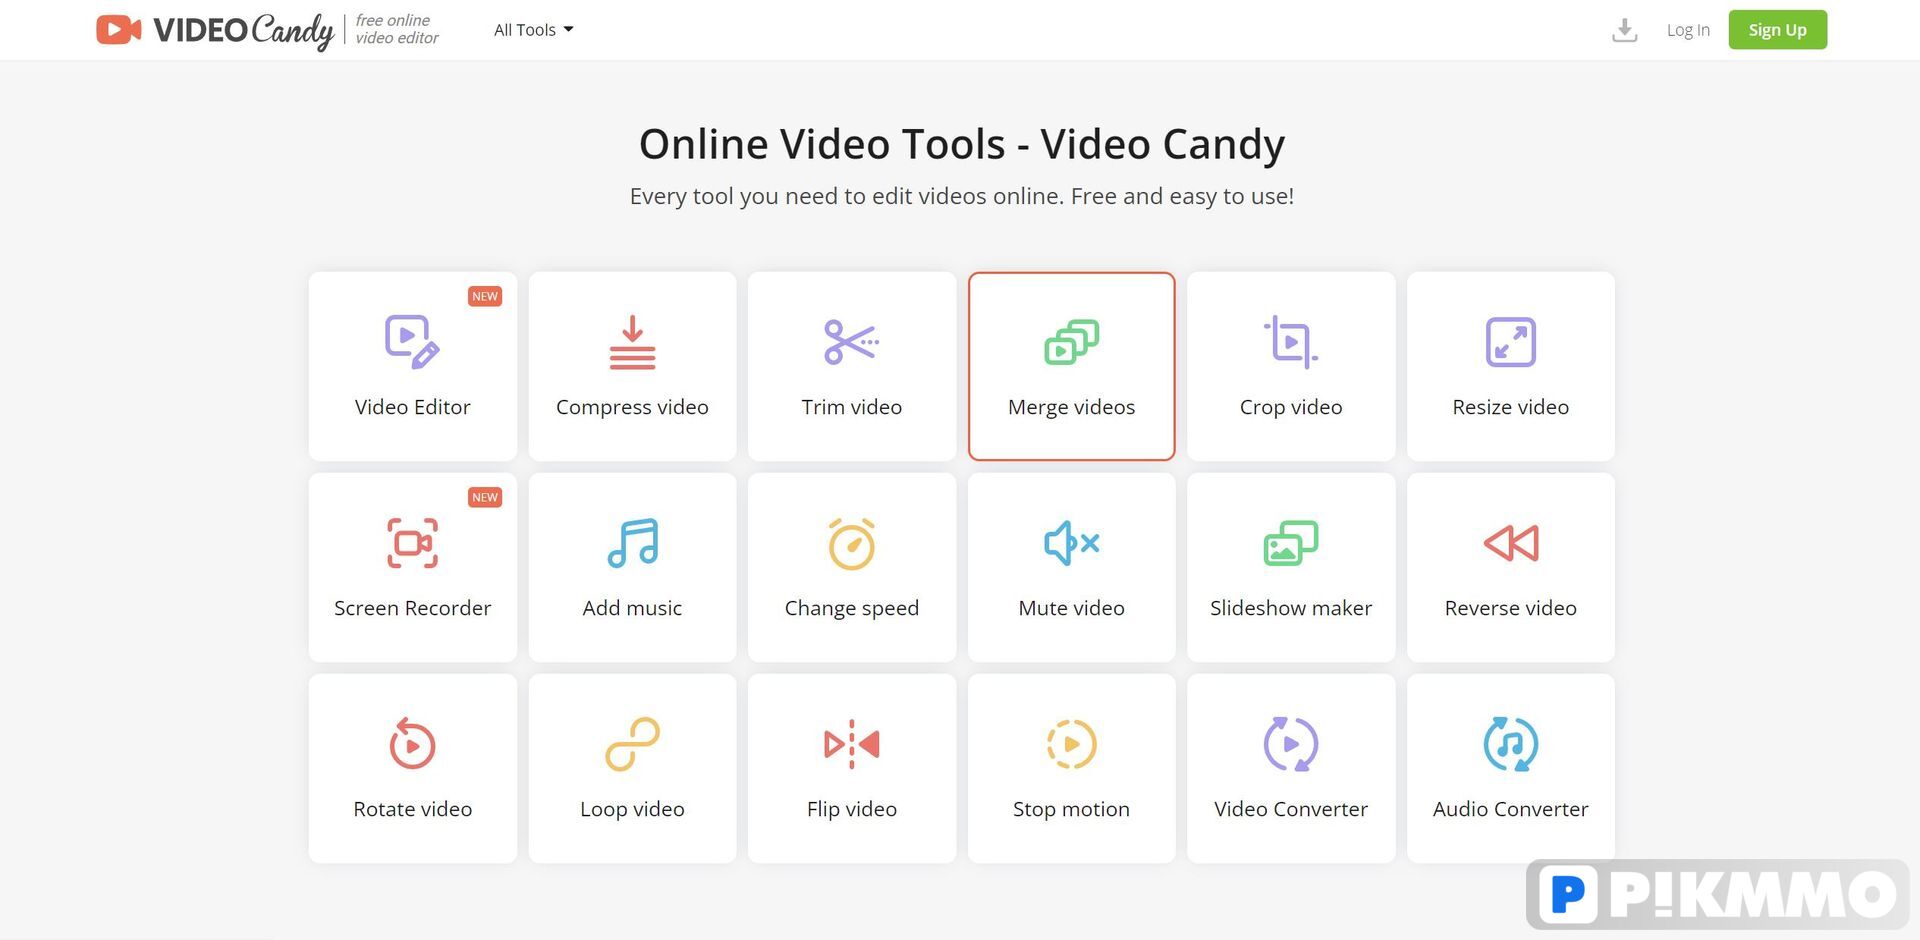The width and height of the screenshot is (1920, 940).
Task: Select the Loop video label
Action: click(x=632, y=809)
